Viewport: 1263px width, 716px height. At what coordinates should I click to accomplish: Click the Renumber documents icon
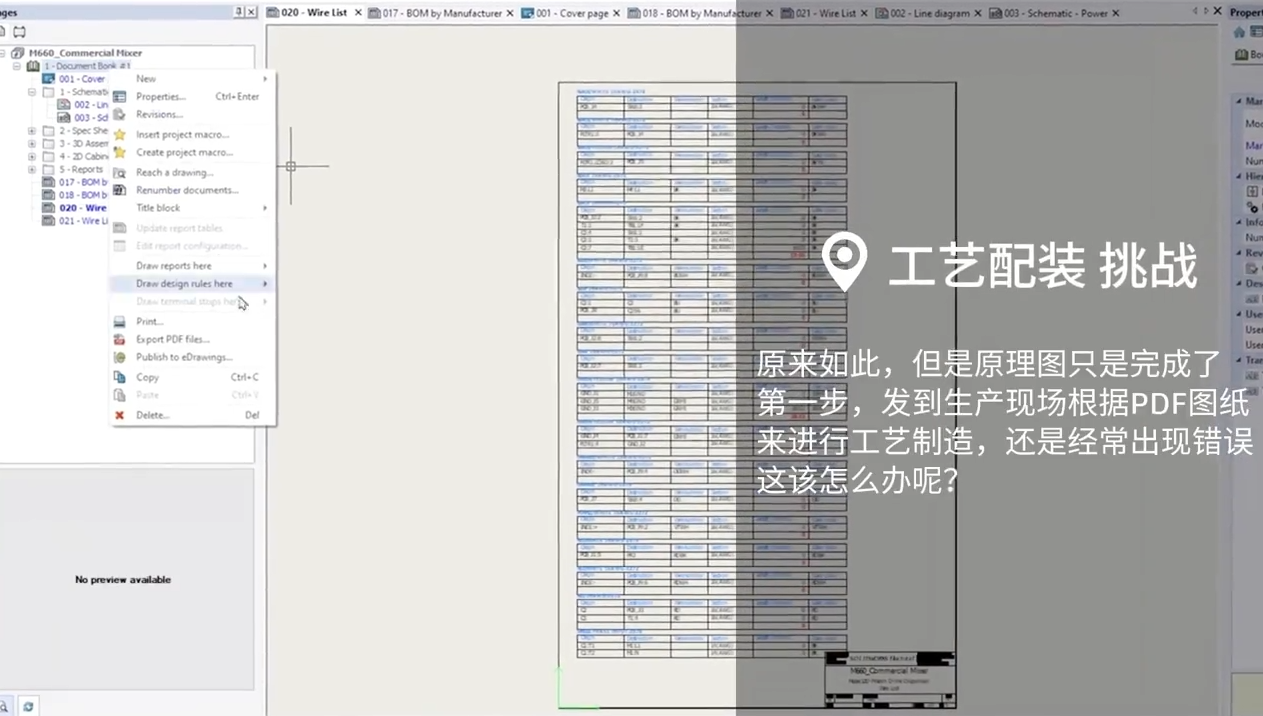point(119,190)
